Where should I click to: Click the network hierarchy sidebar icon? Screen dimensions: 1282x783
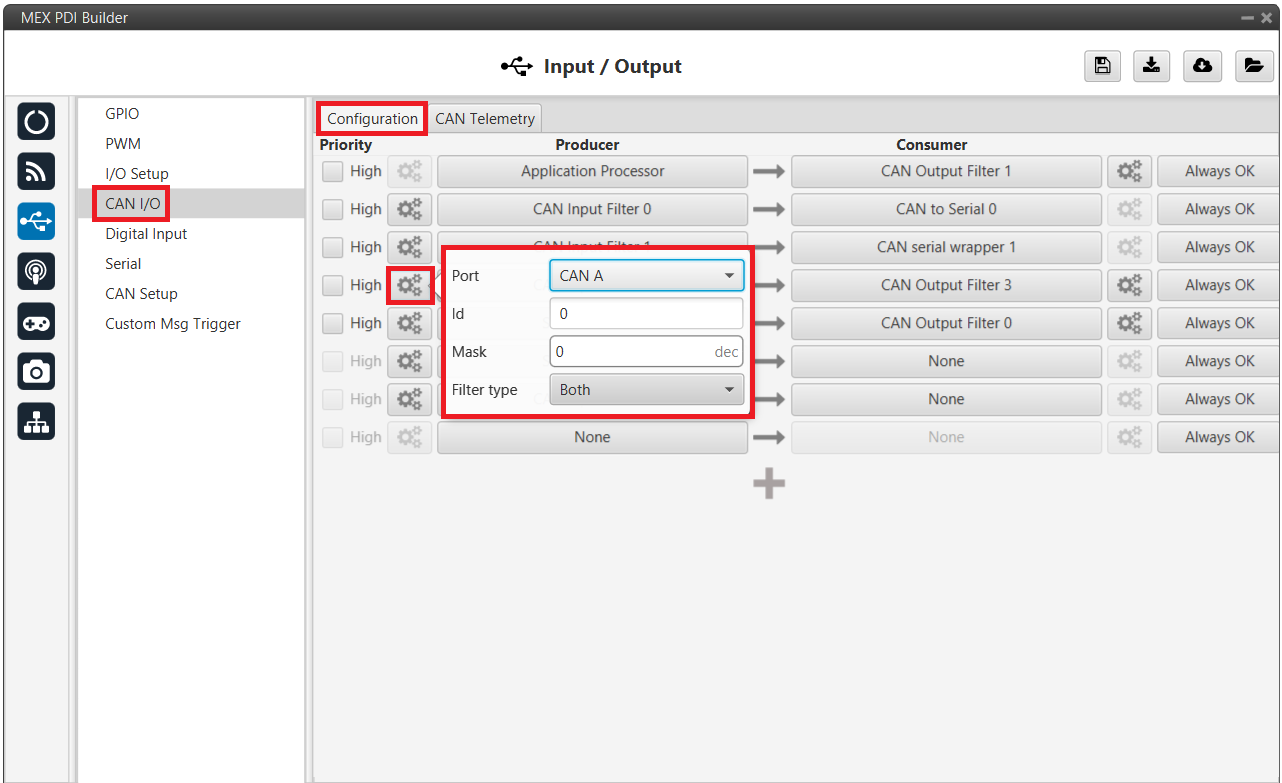click(36, 422)
